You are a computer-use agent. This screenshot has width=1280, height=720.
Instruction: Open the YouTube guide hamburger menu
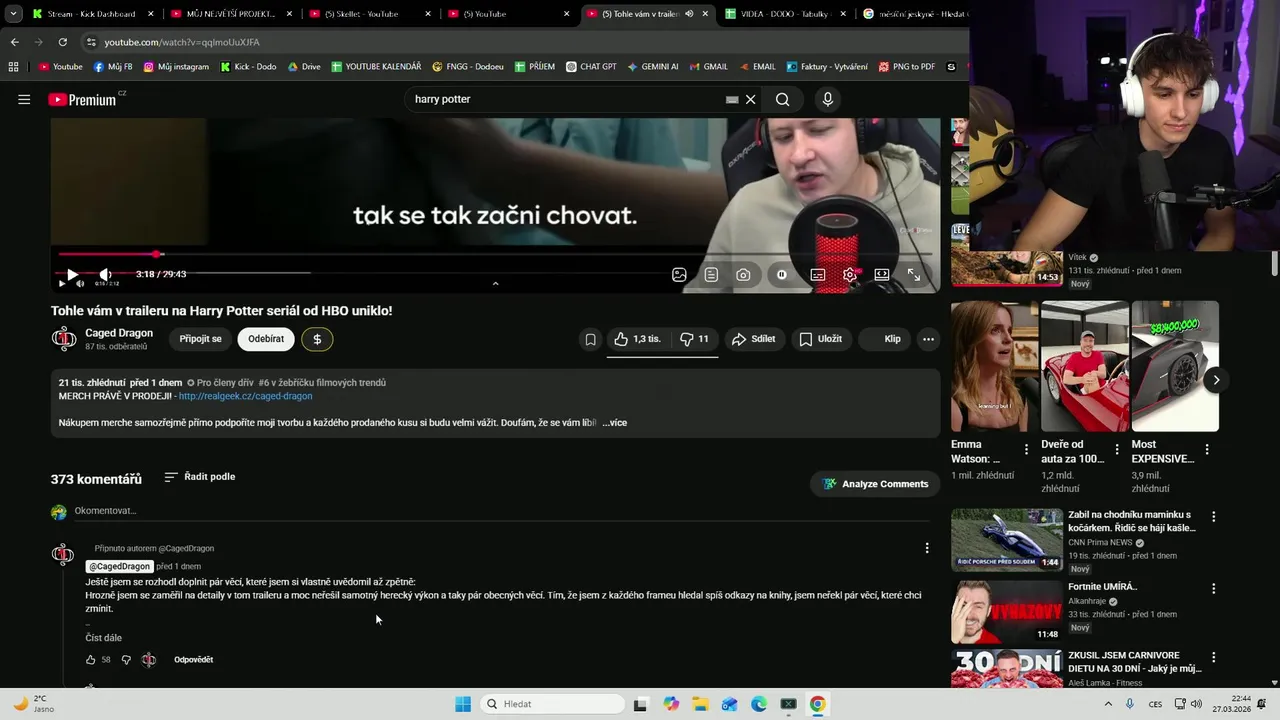(x=24, y=99)
